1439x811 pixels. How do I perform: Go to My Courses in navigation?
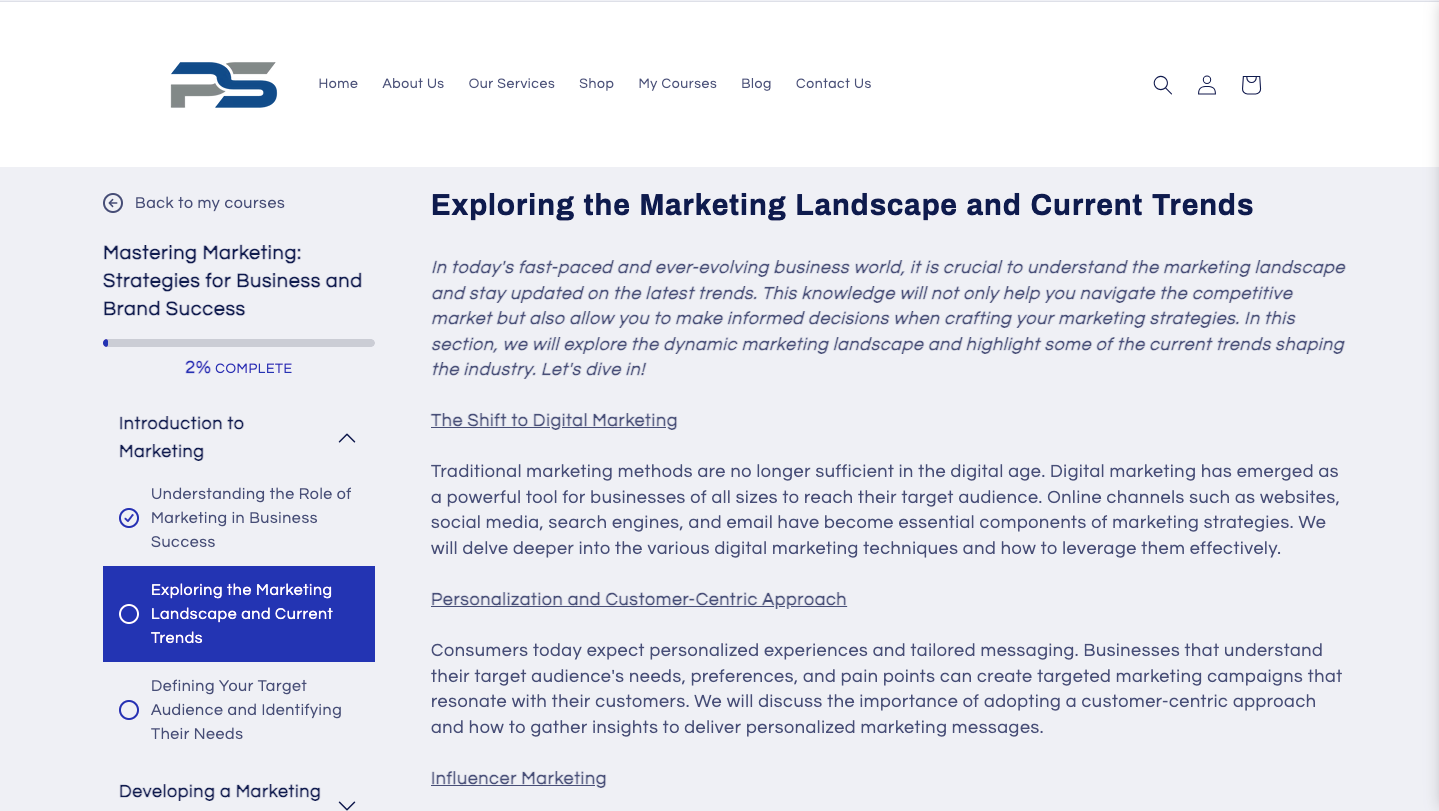pyautogui.click(x=677, y=84)
